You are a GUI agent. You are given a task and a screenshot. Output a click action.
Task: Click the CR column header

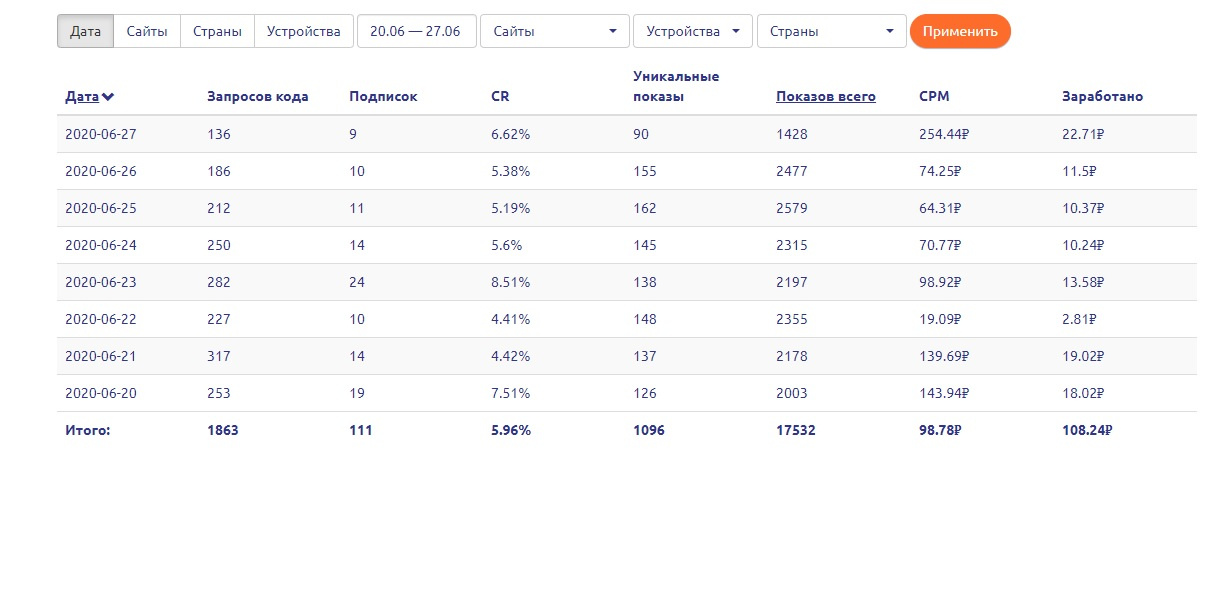tap(500, 97)
